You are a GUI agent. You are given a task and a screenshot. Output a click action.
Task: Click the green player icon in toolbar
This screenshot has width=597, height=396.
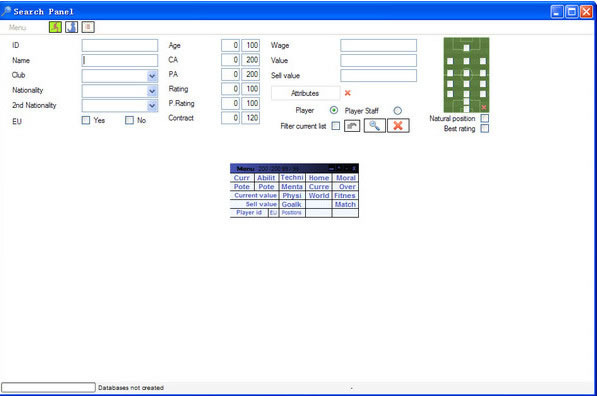pyautogui.click(x=55, y=27)
